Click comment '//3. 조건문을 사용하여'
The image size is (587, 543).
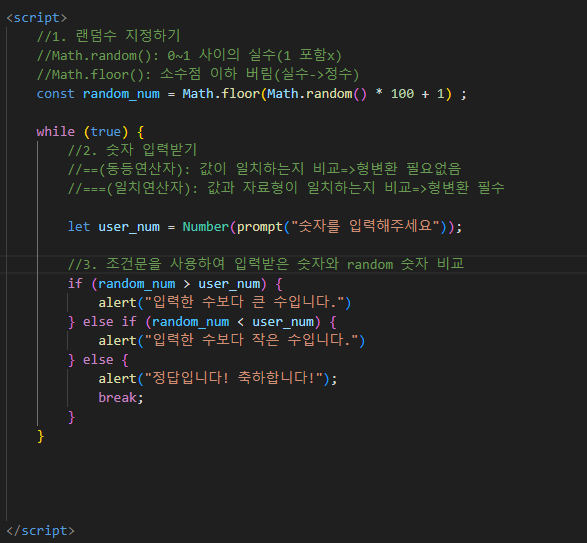tap(266, 264)
